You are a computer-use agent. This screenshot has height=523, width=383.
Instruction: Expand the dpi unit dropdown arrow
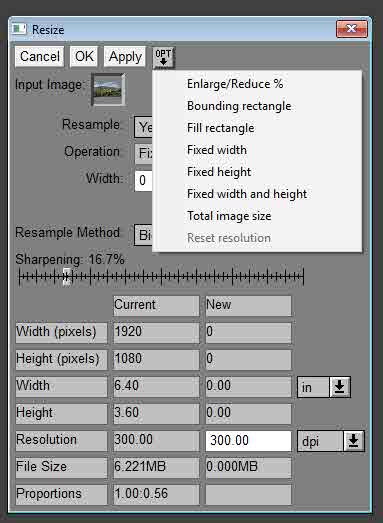tap(354, 441)
